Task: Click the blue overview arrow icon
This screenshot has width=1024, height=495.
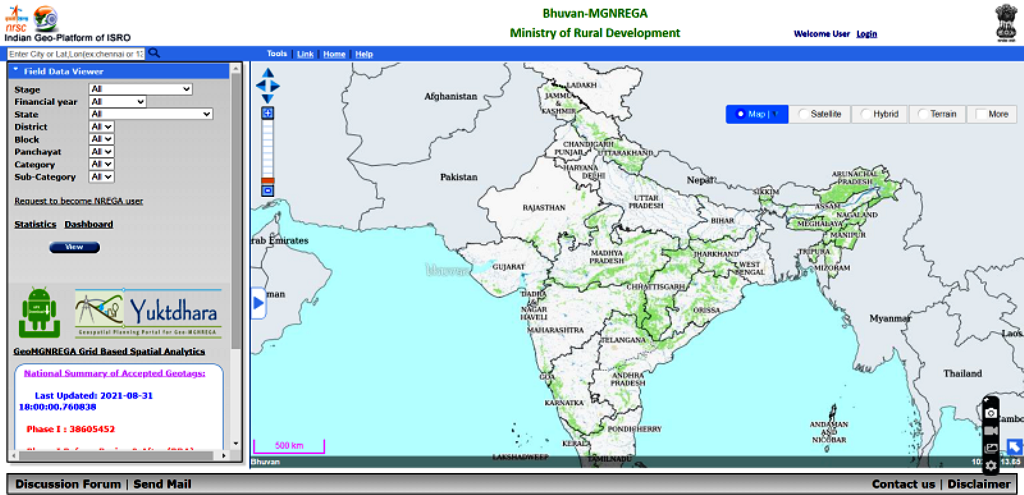Action: pyautogui.click(x=1014, y=448)
